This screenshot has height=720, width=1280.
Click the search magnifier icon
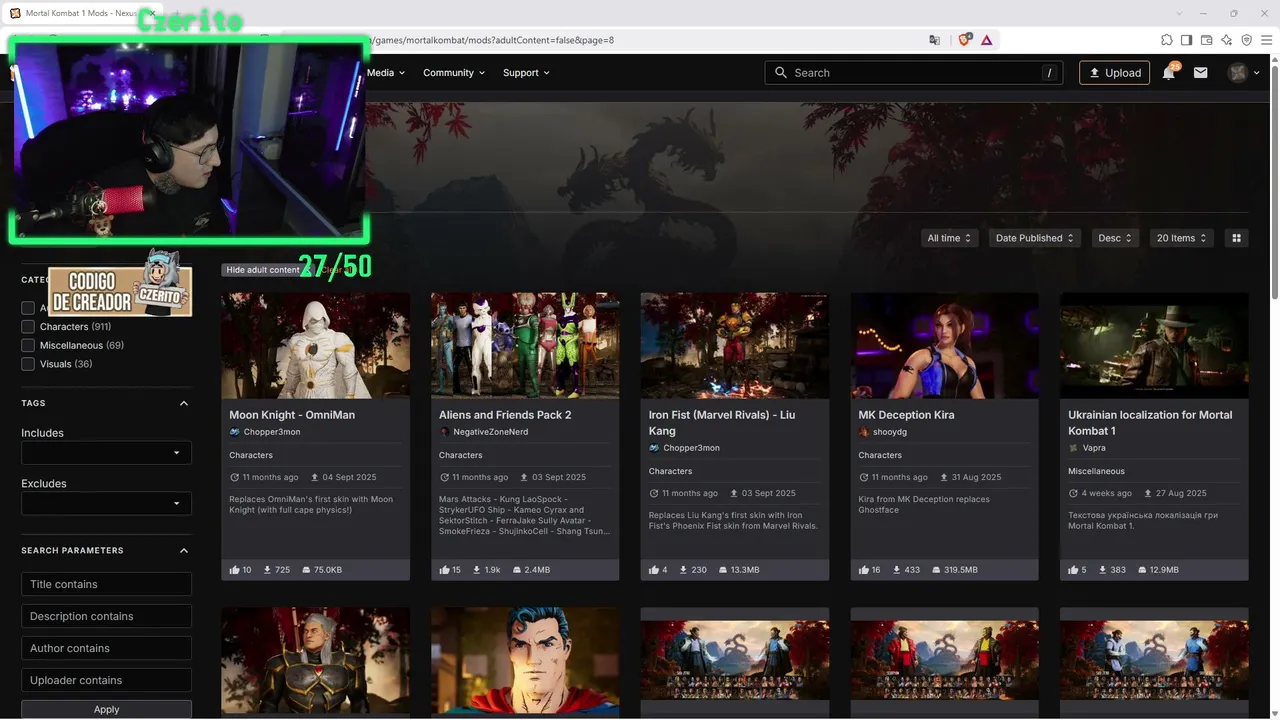point(781,73)
